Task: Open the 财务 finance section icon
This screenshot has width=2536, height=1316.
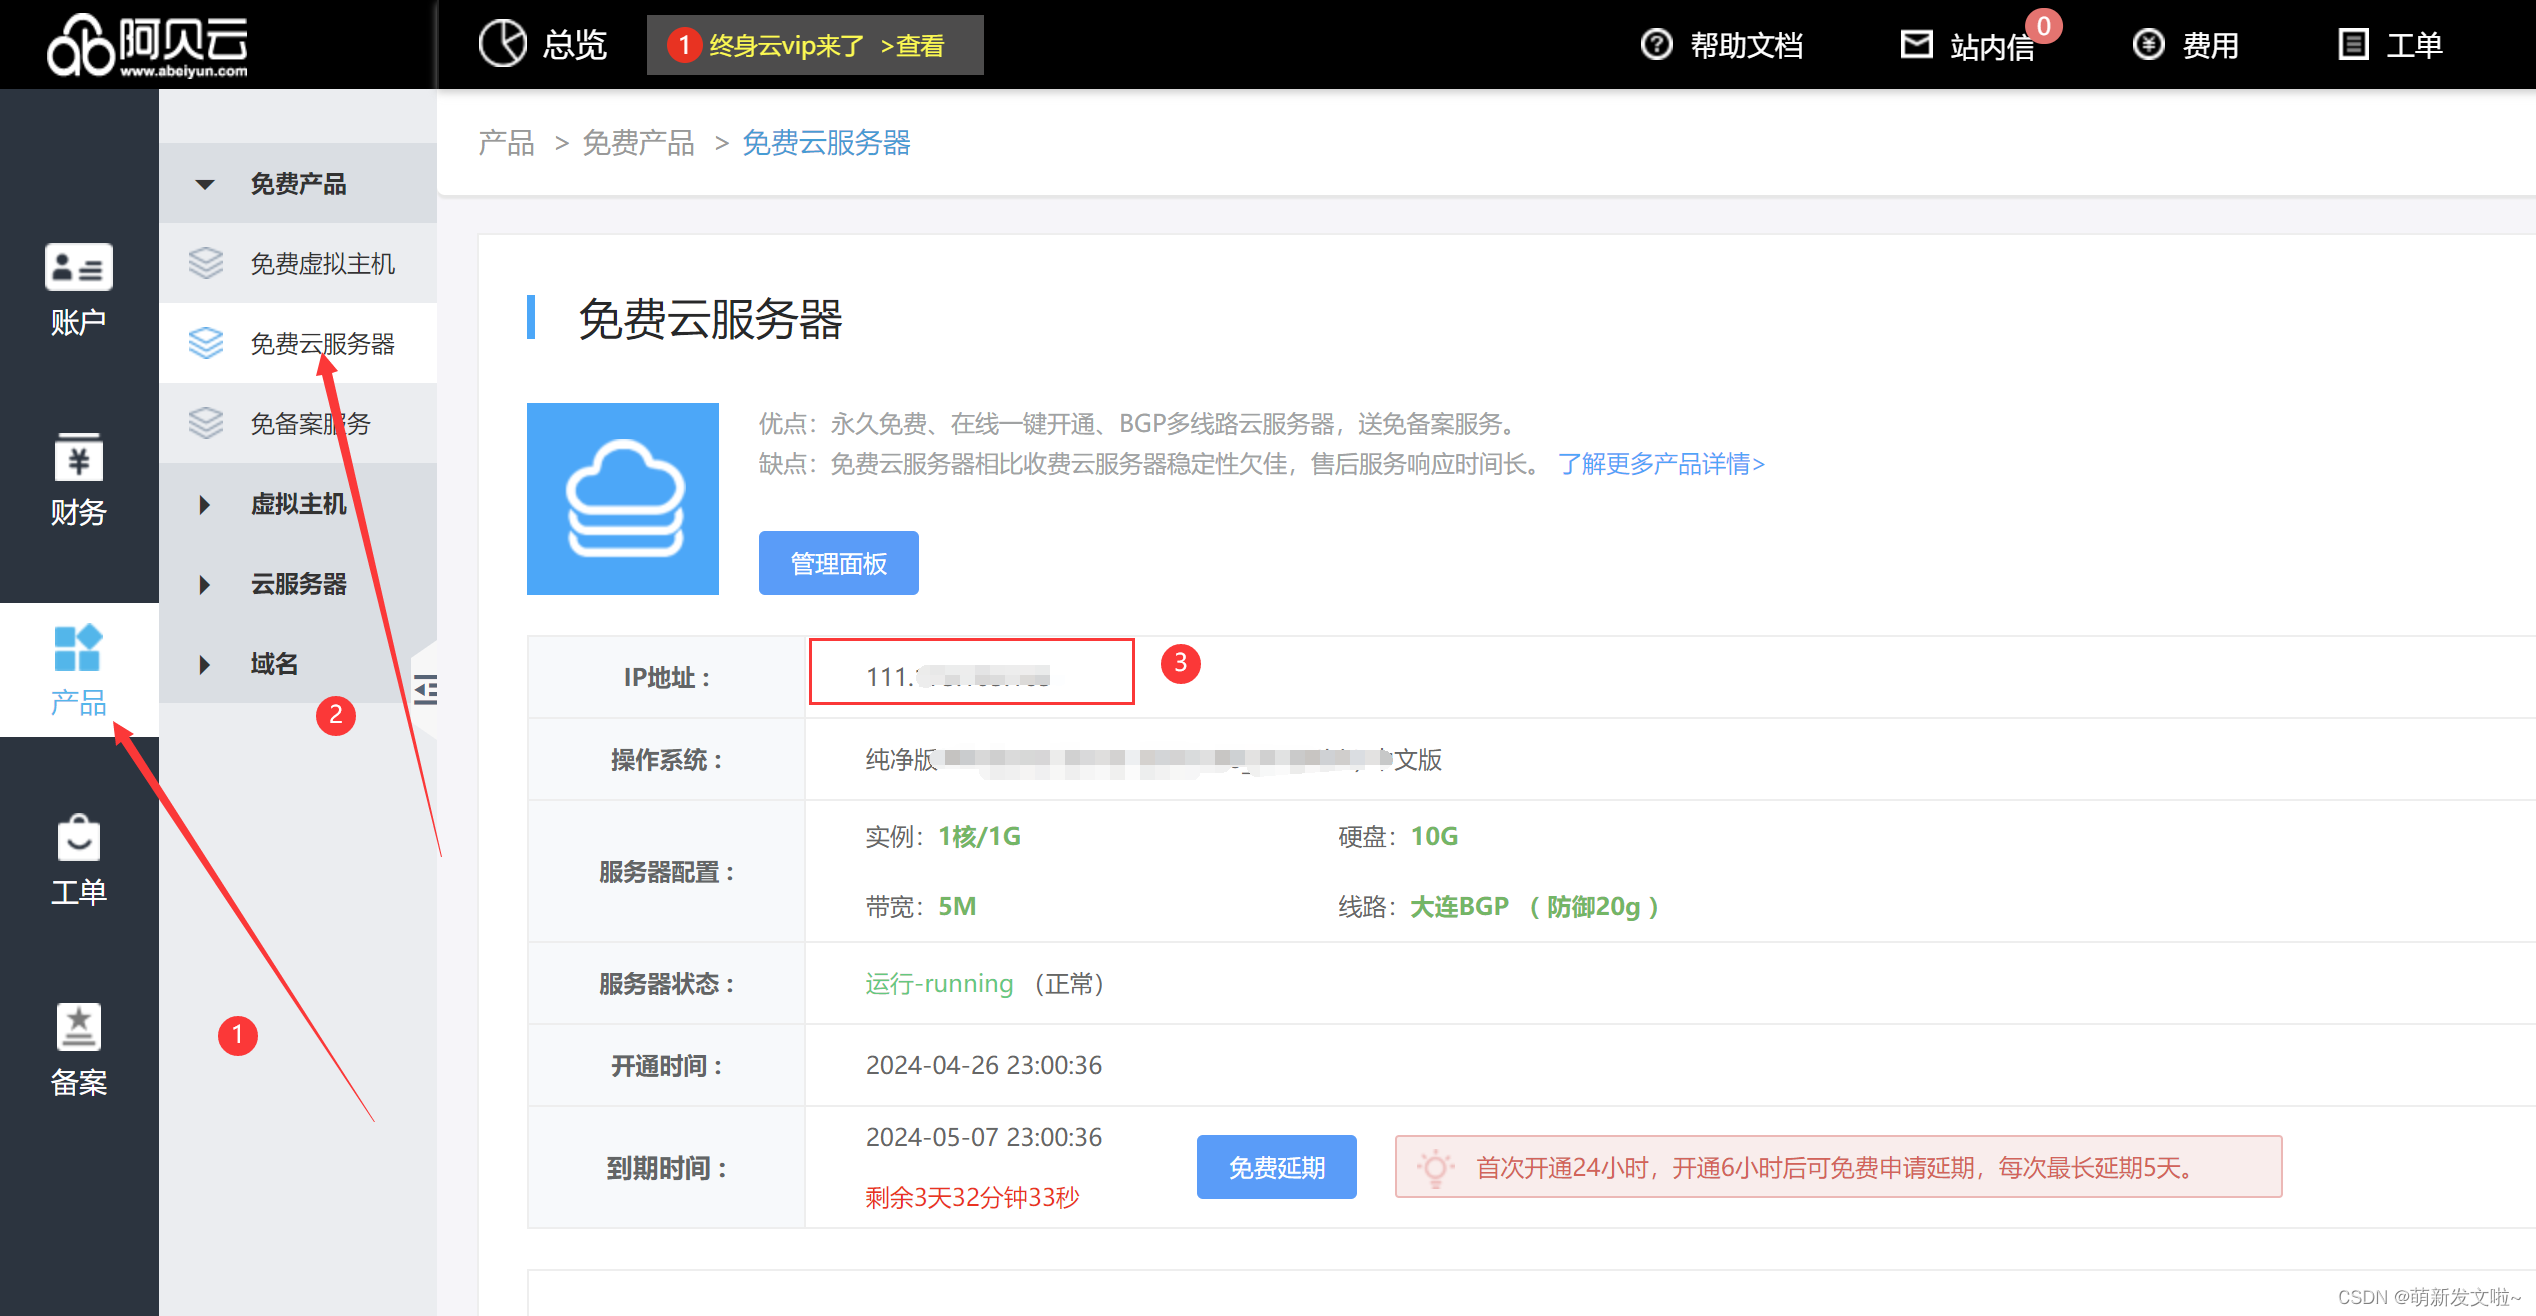Action: pyautogui.click(x=78, y=459)
